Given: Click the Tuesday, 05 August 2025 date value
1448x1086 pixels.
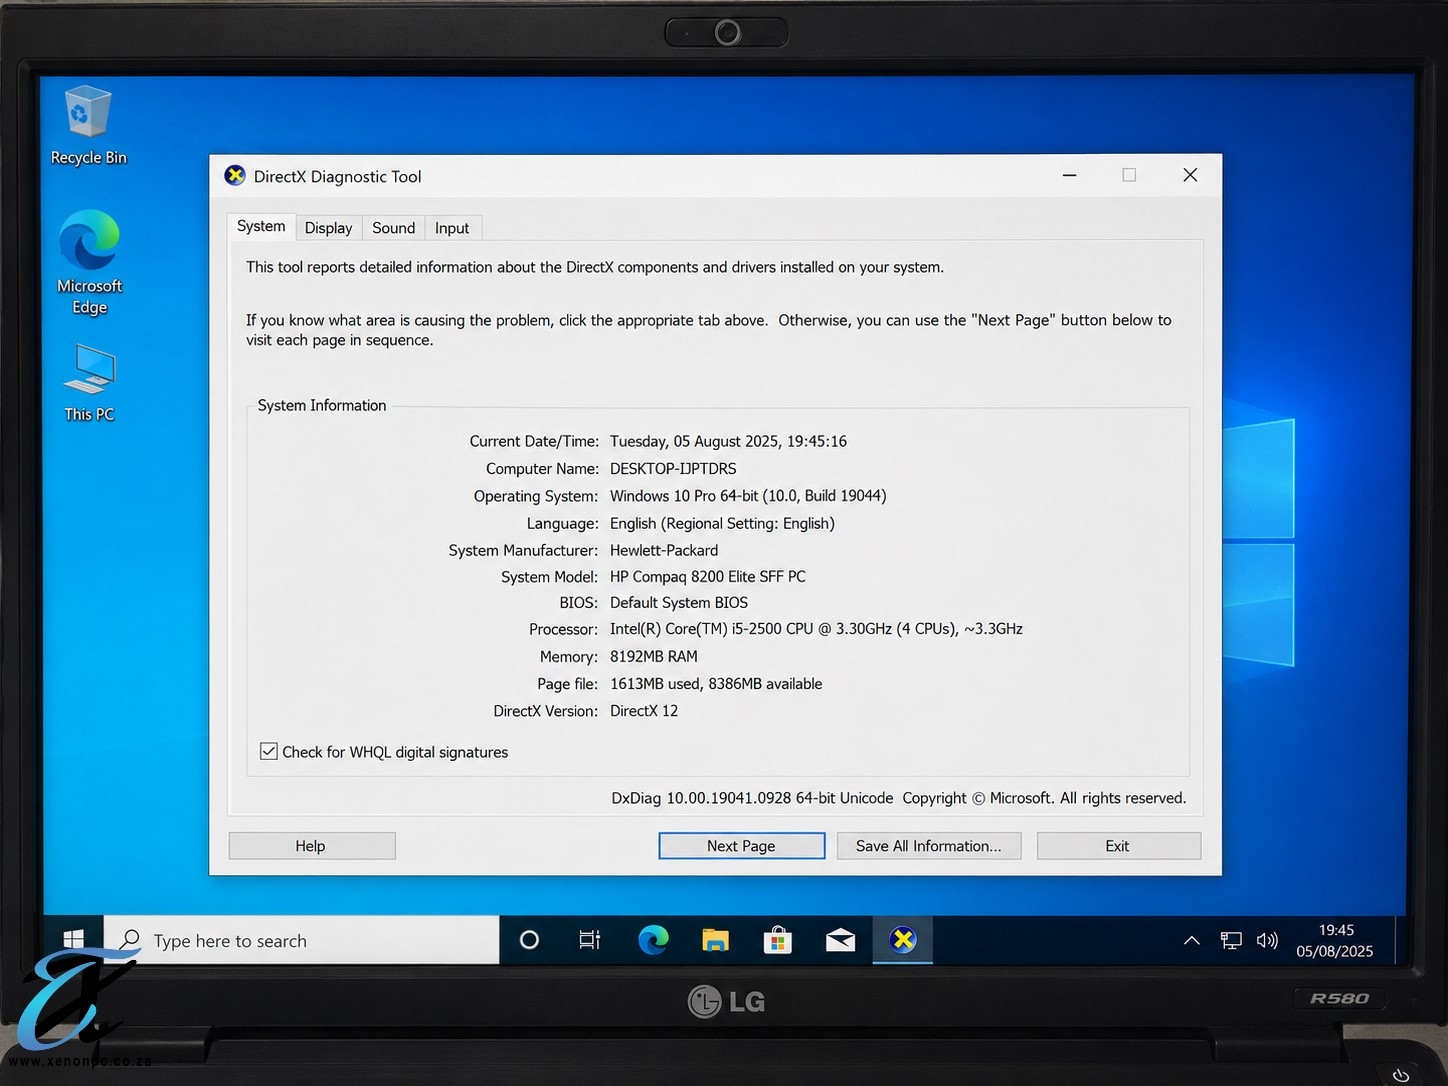Looking at the screenshot, I should pyautogui.click(x=728, y=441).
